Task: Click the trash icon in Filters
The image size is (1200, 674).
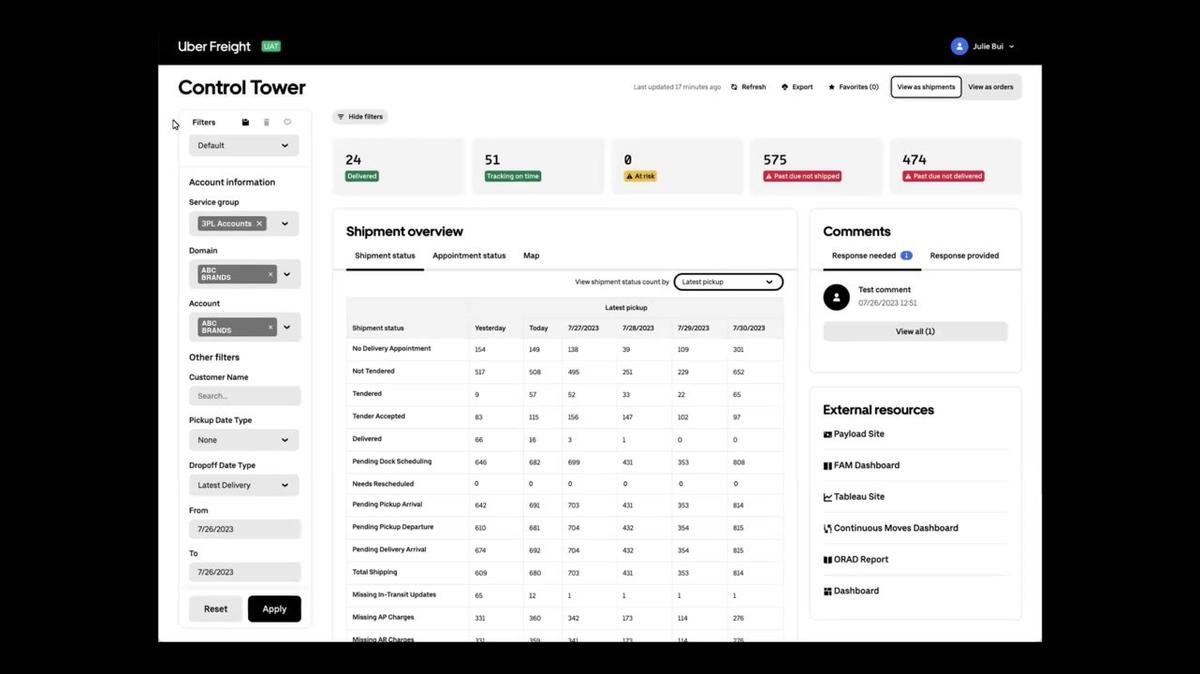Action: pyautogui.click(x=266, y=122)
